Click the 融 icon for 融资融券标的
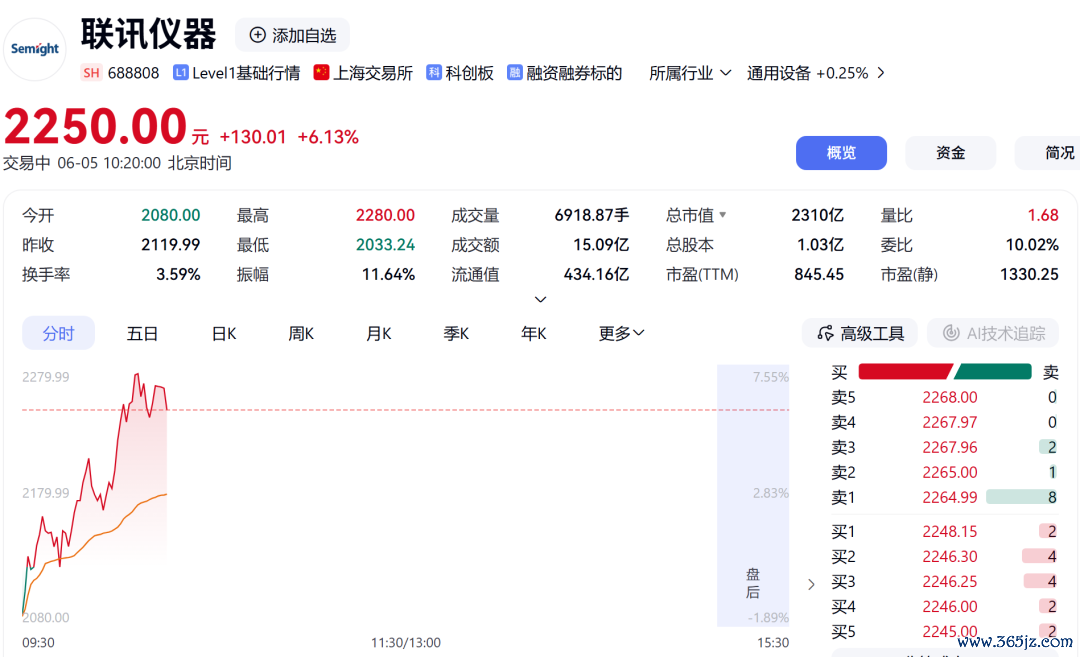Viewport: 1080px width, 657px height. [515, 72]
